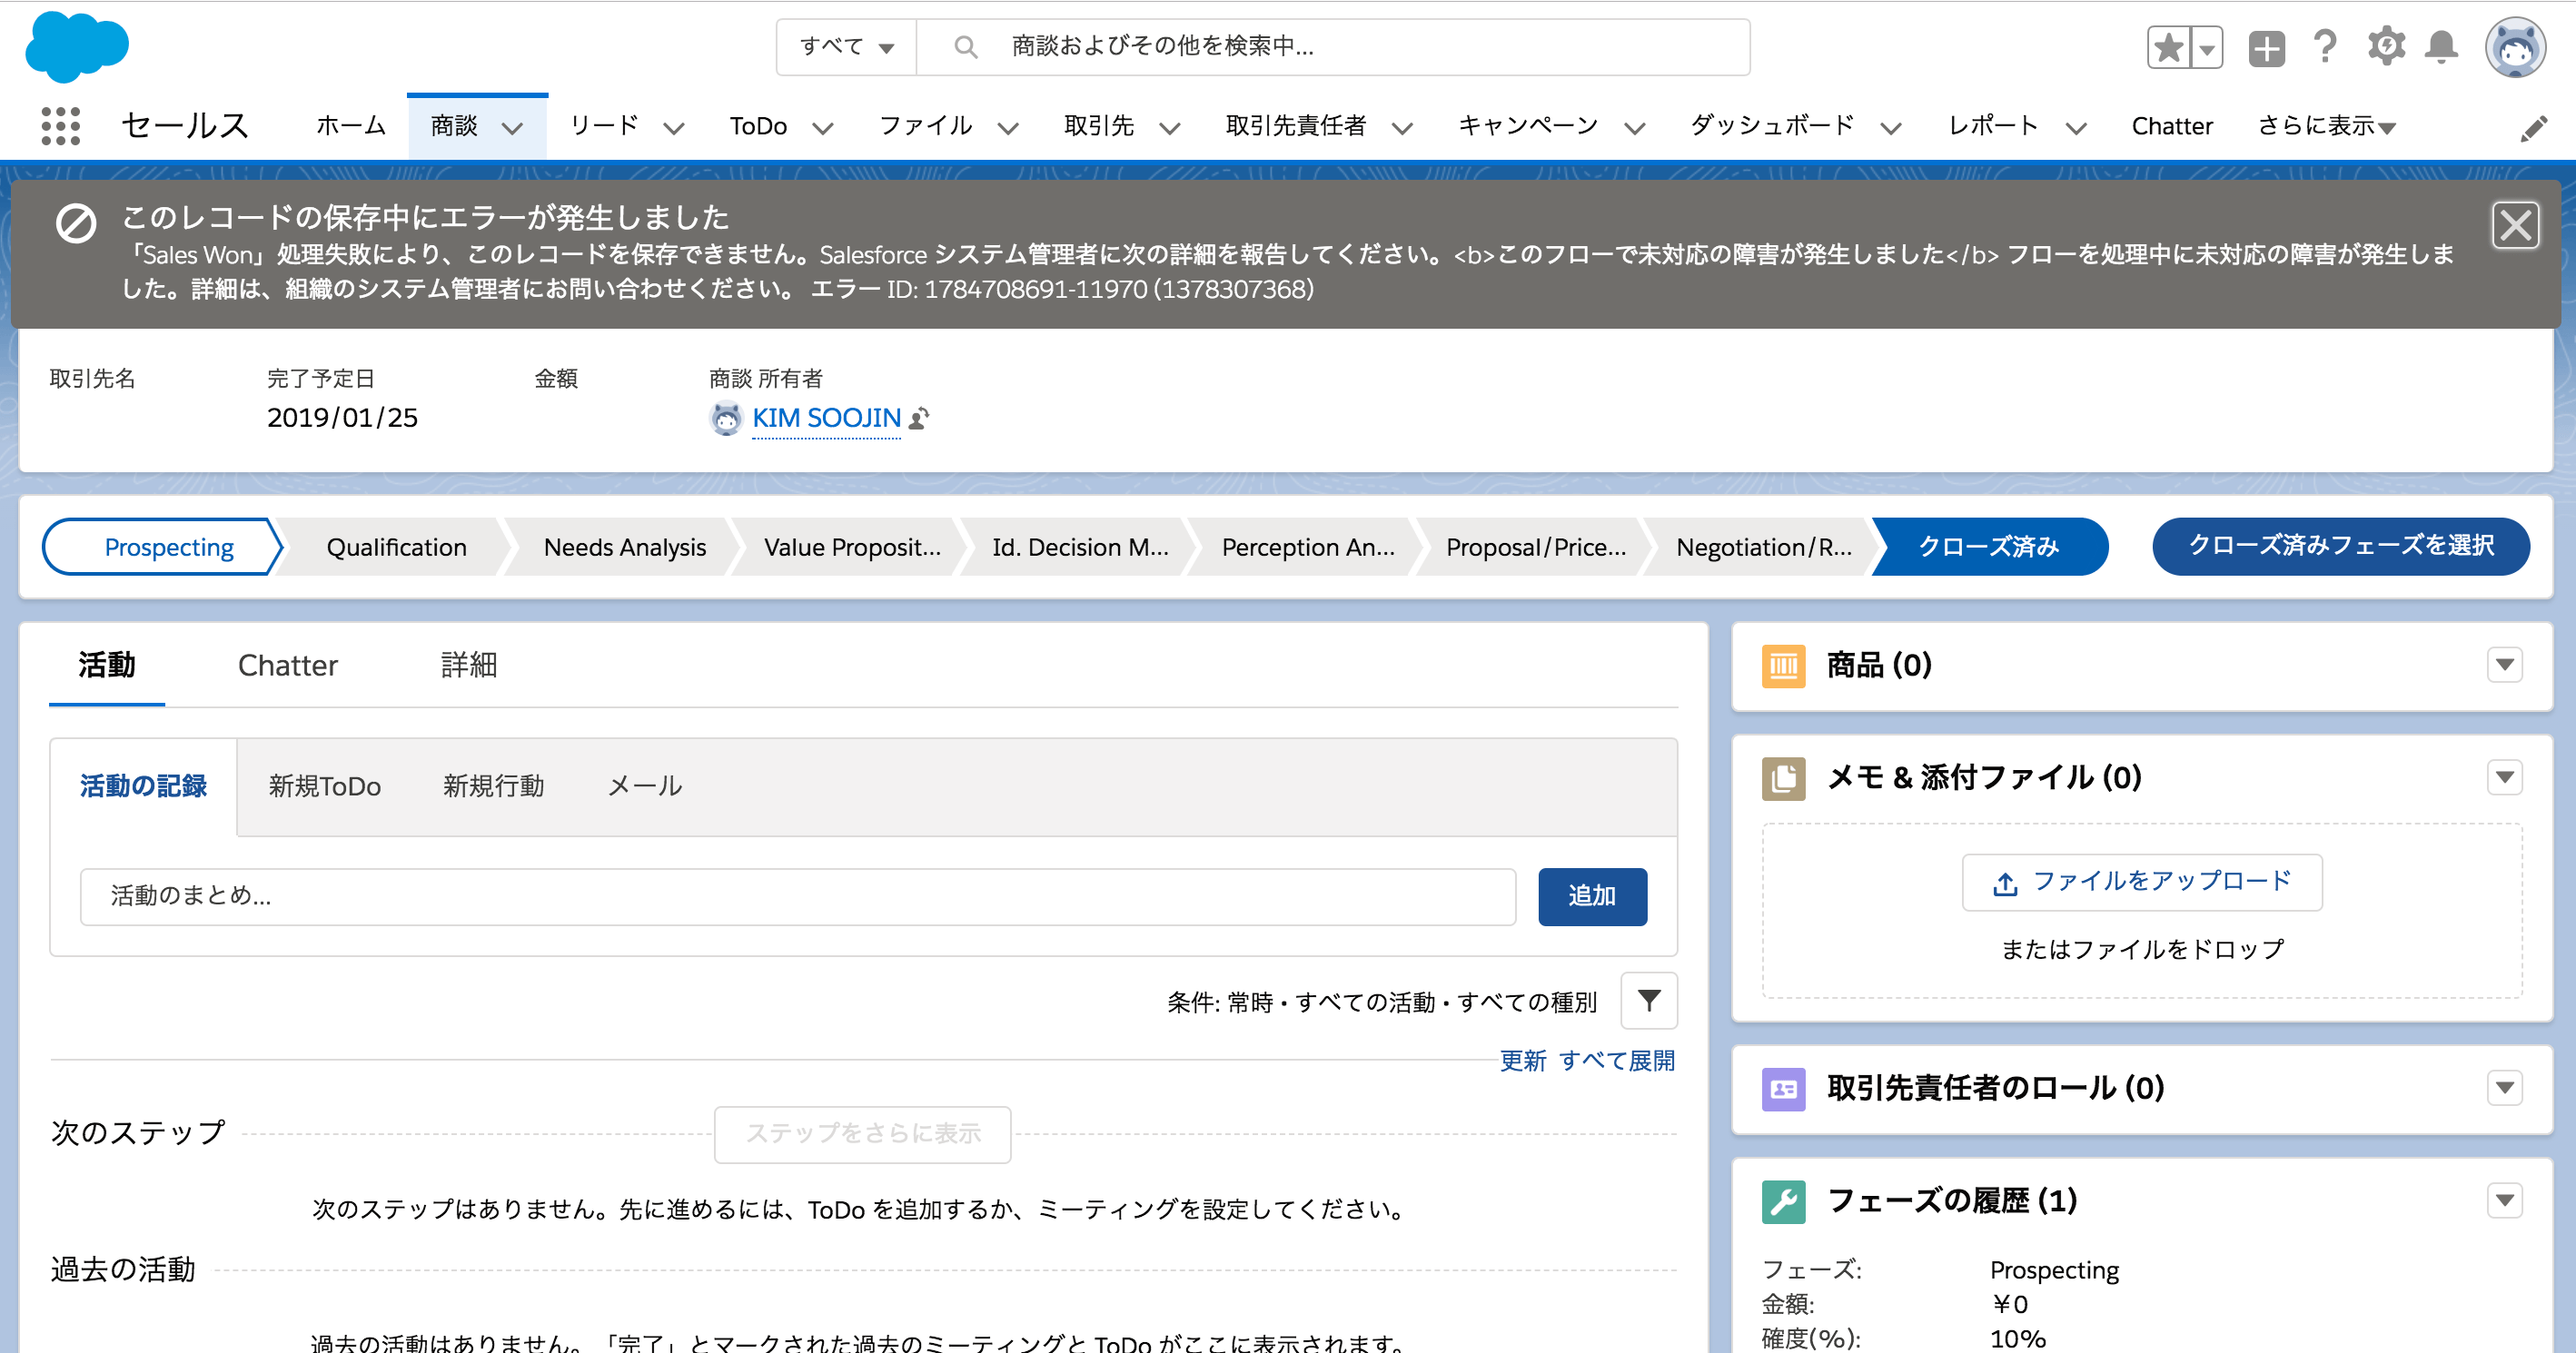
Task: Select the Negotiation/Review stage
Action: click(x=1764, y=547)
